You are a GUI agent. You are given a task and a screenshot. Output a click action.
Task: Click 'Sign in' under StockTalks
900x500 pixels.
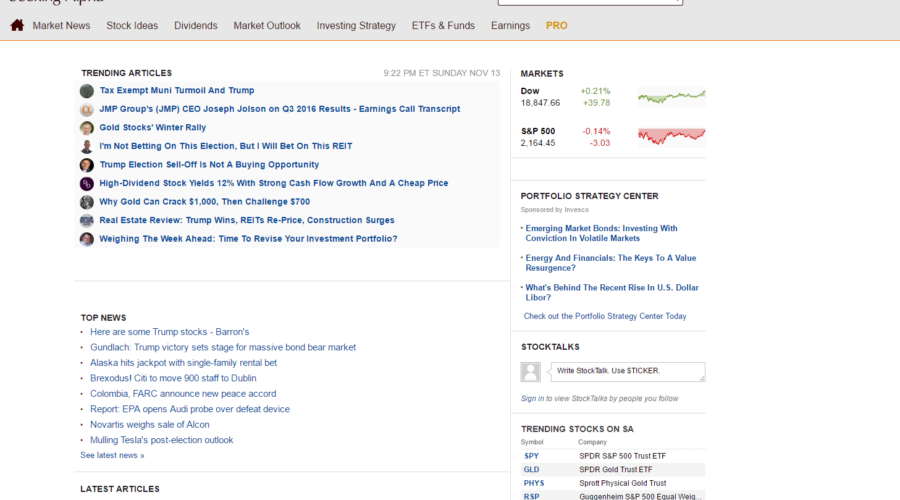click(532, 398)
